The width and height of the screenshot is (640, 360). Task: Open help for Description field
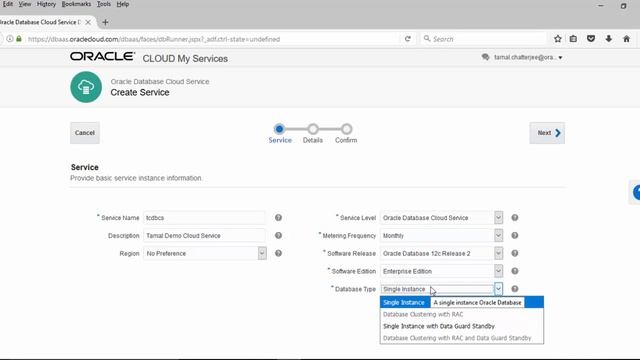pos(278,236)
